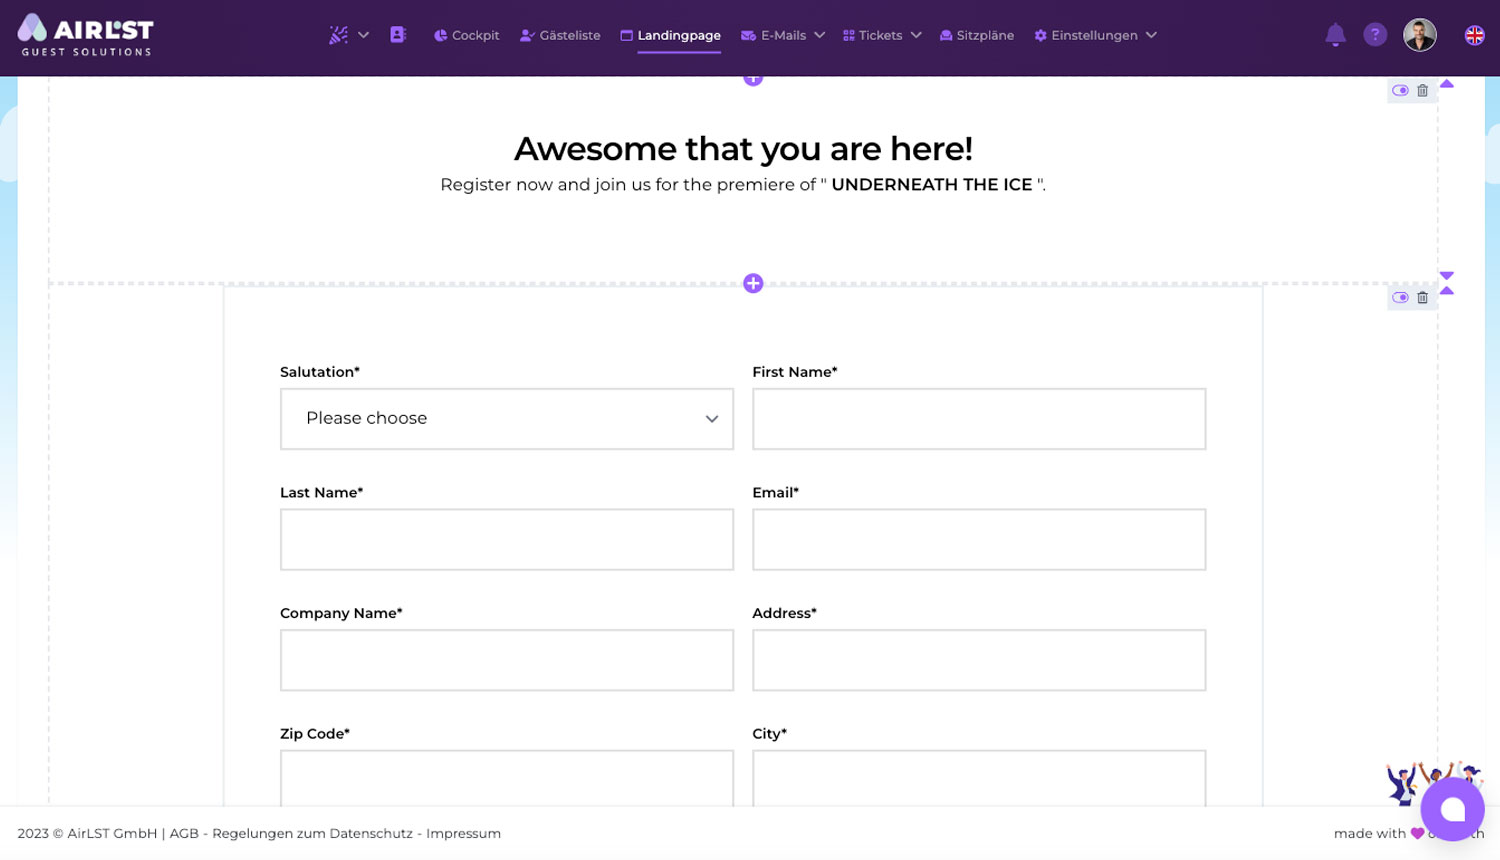Click the Tickets grid icon
This screenshot has height=860, width=1500.
tap(849, 35)
